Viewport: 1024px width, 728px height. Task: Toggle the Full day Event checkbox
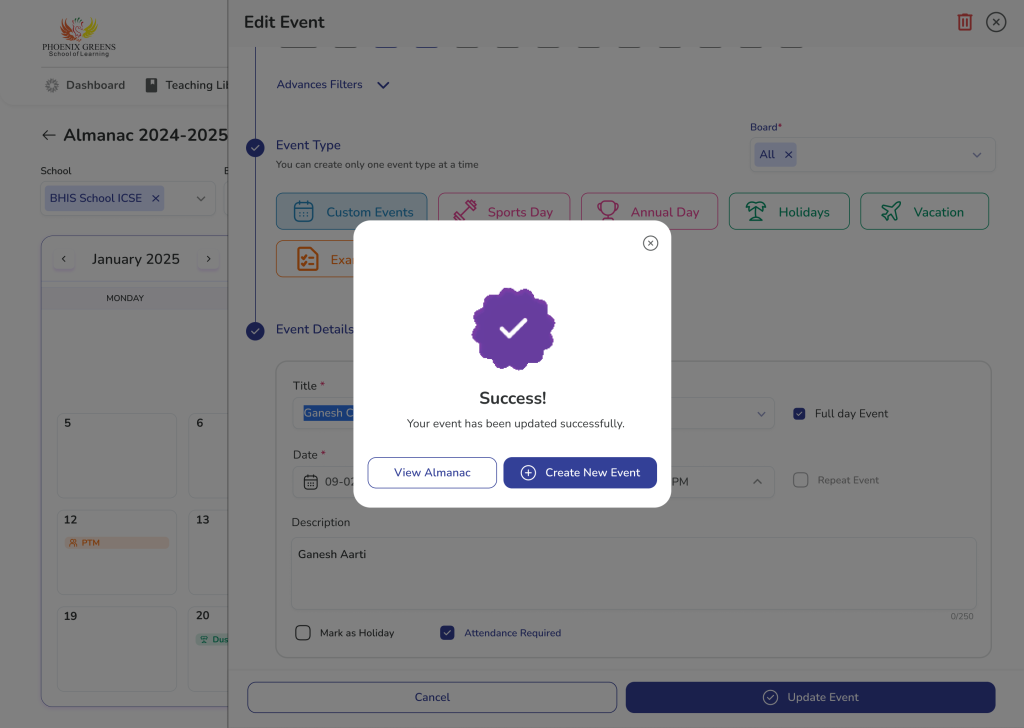coord(799,414)
